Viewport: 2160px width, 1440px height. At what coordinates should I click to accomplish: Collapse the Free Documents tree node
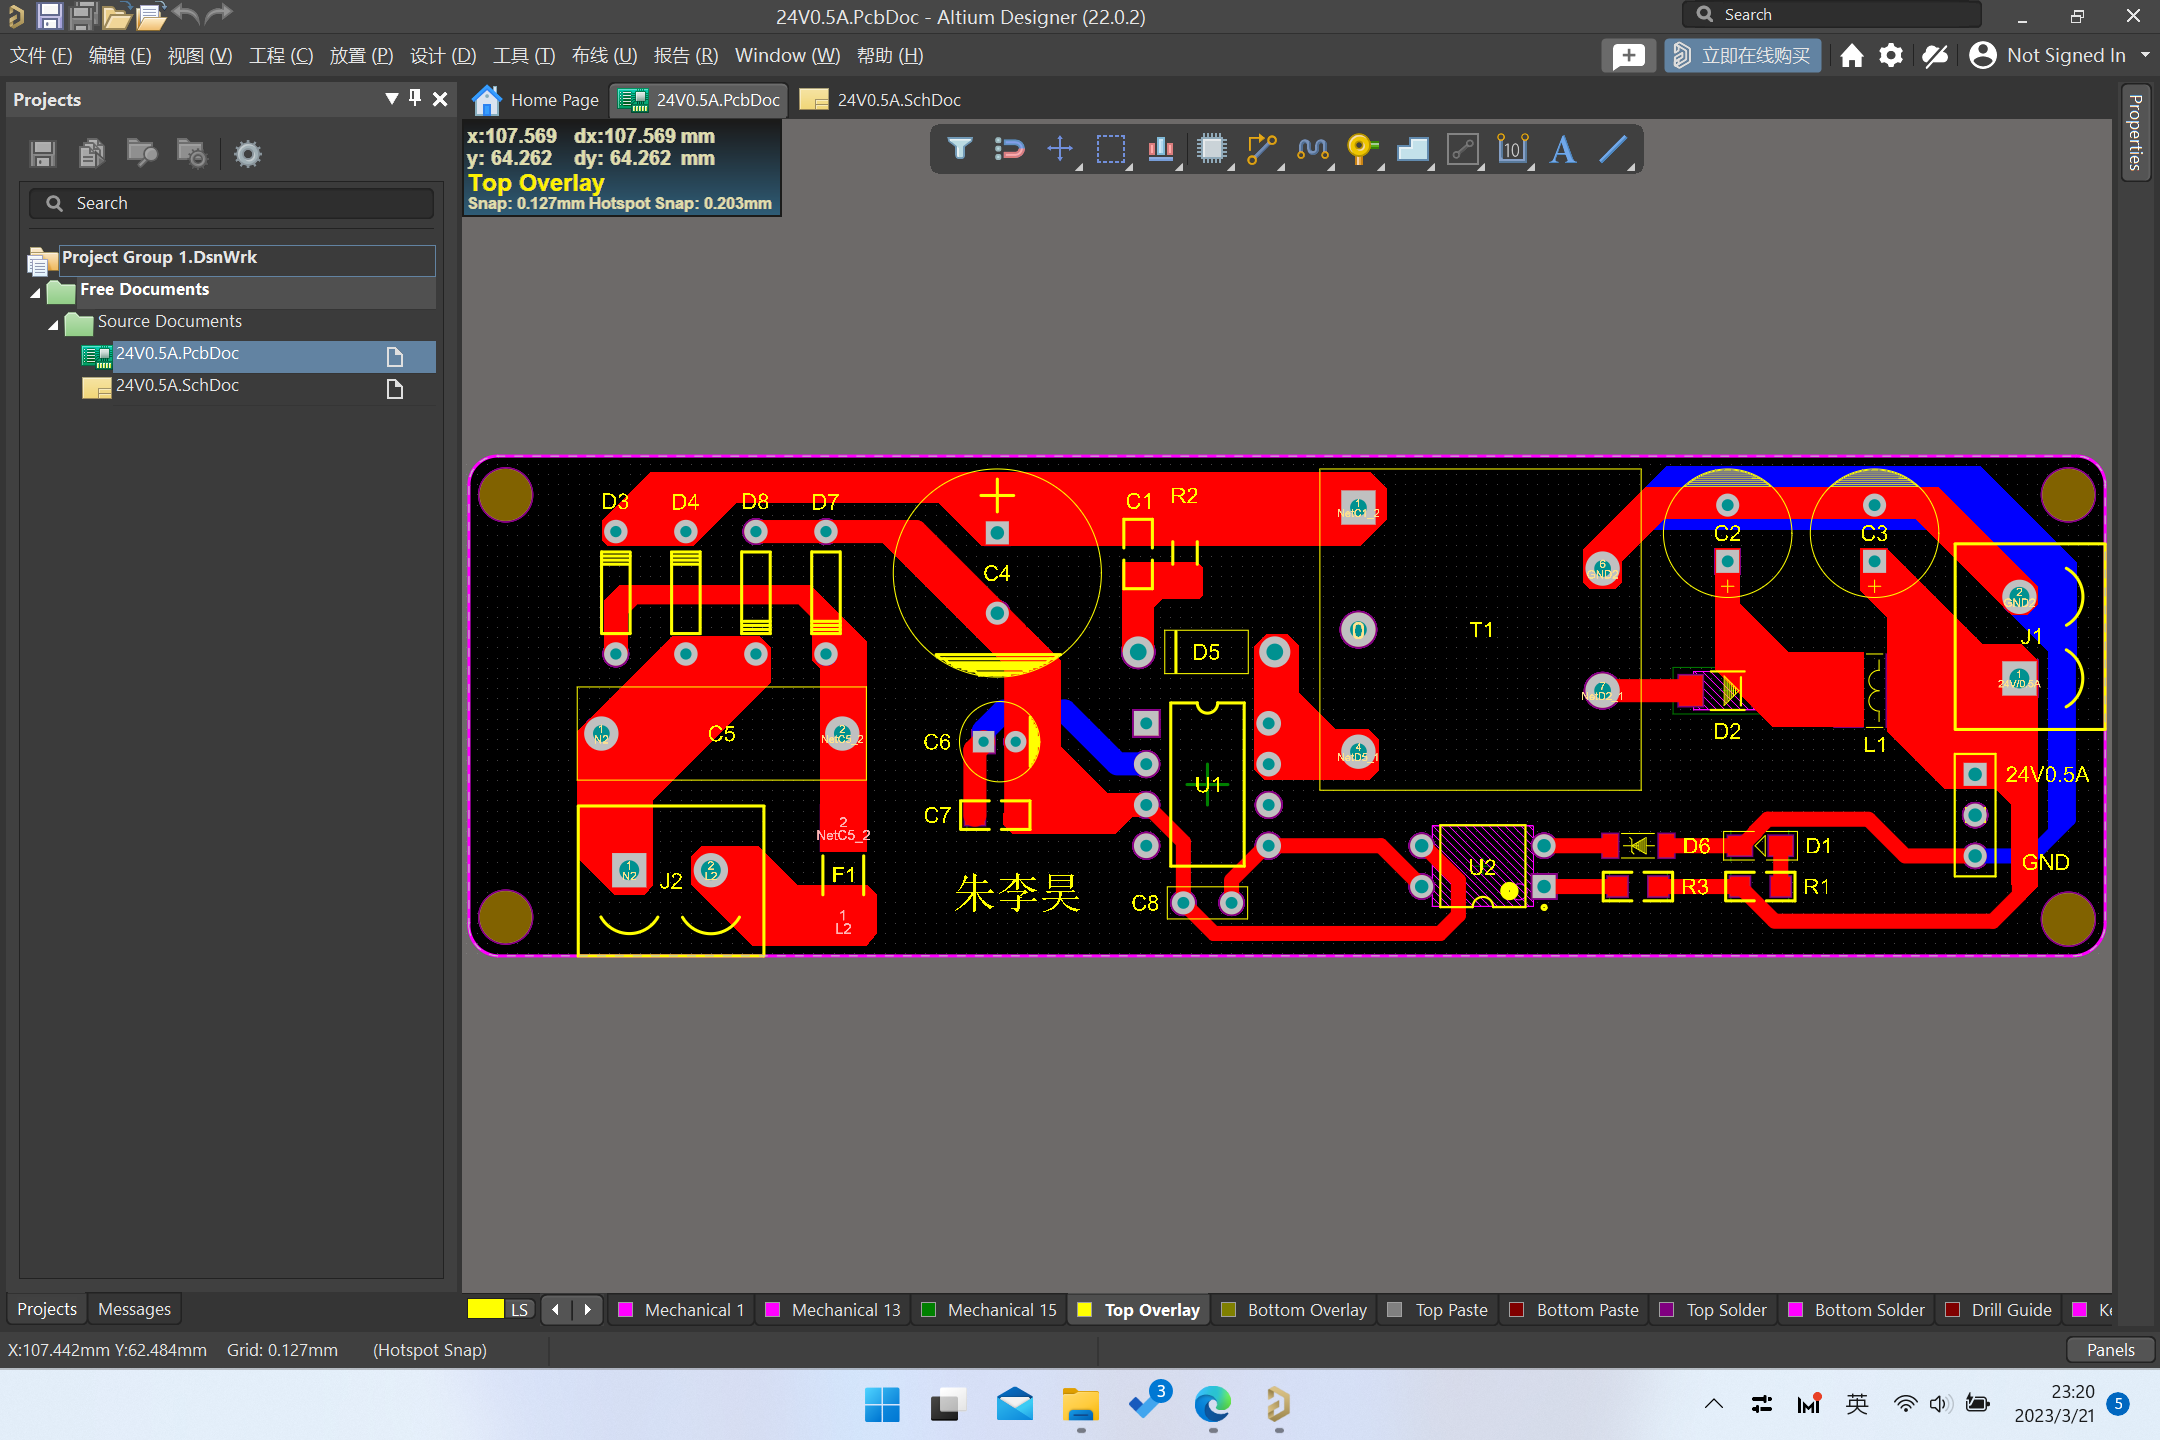pyautogui.click(x=36, y=292)
